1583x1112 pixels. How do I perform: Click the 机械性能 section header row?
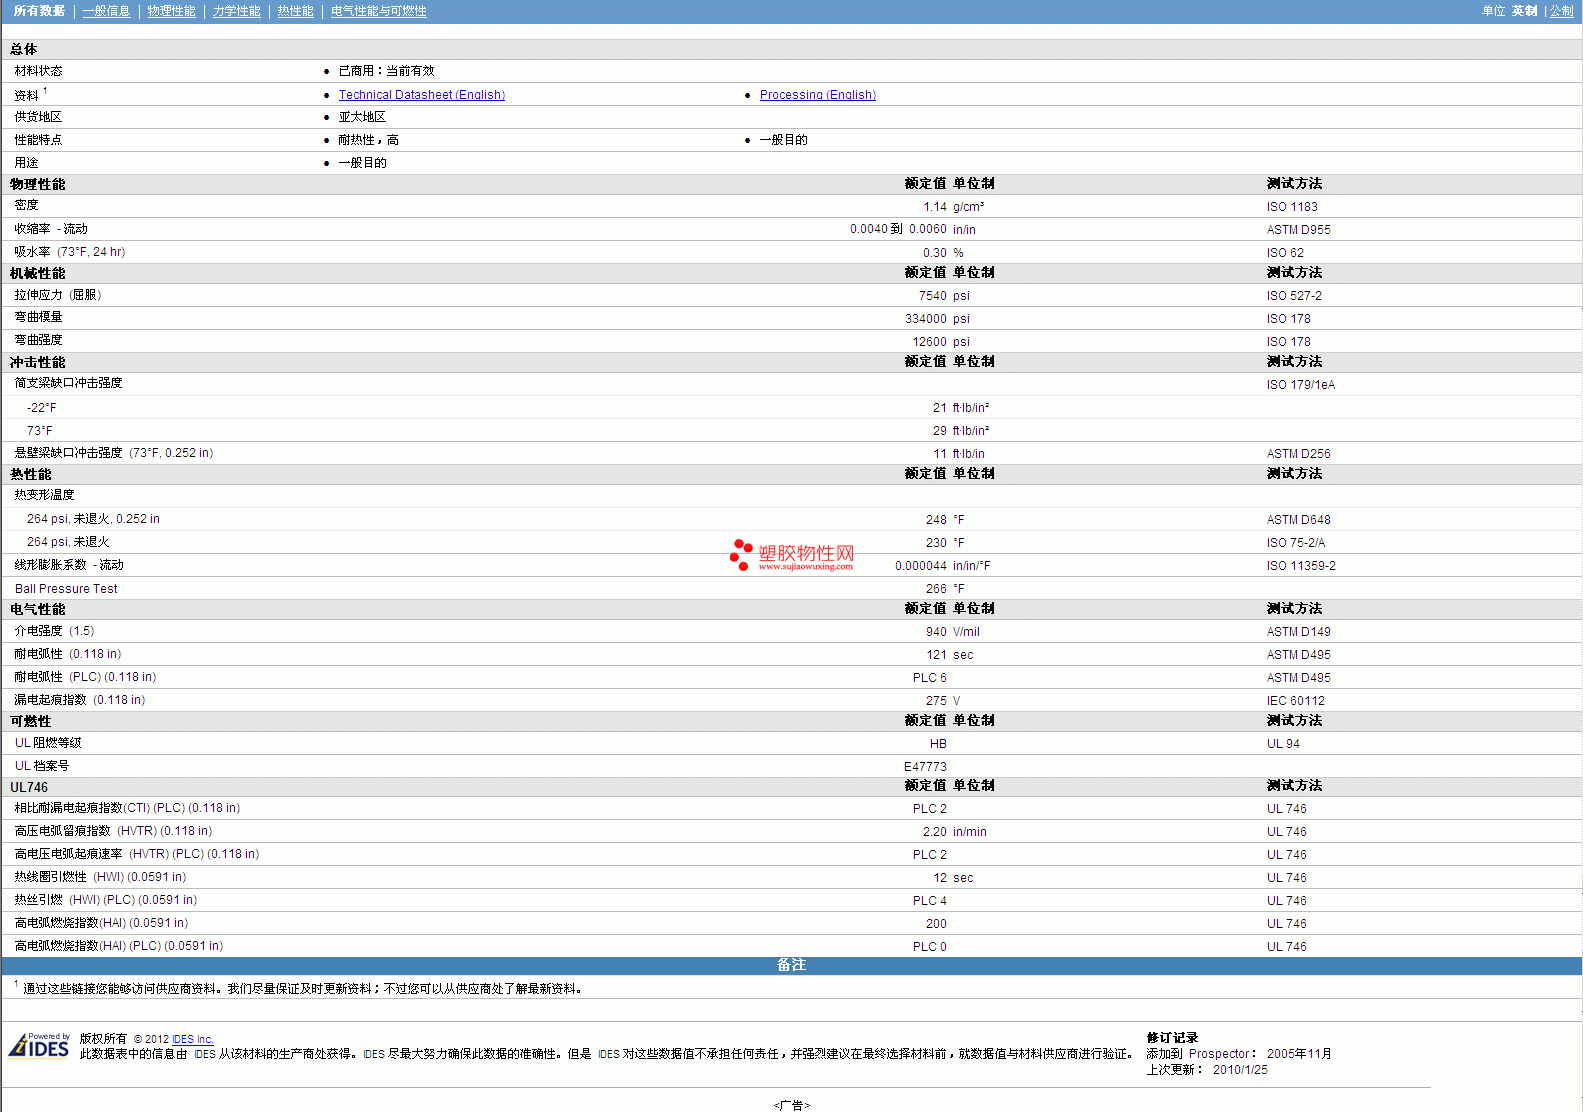point(38,273)
